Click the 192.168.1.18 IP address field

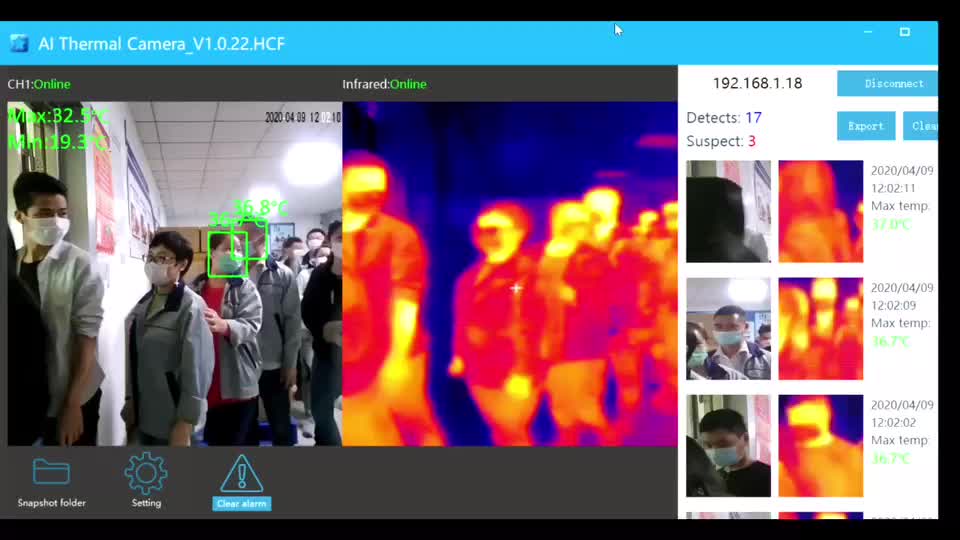pyautogui.click(x=757, y=83)
